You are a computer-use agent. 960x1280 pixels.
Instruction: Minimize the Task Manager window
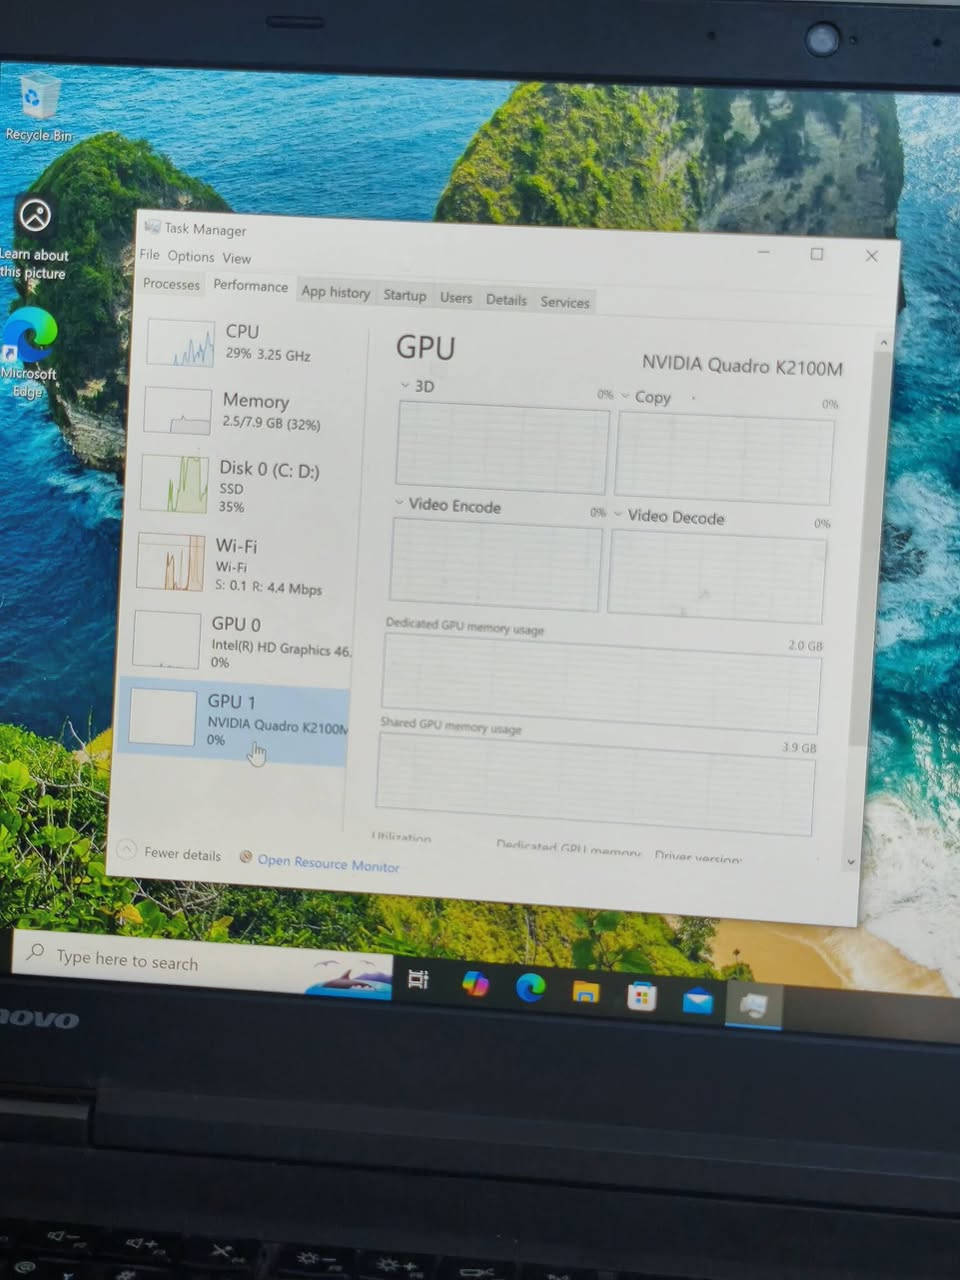(764, 251)
